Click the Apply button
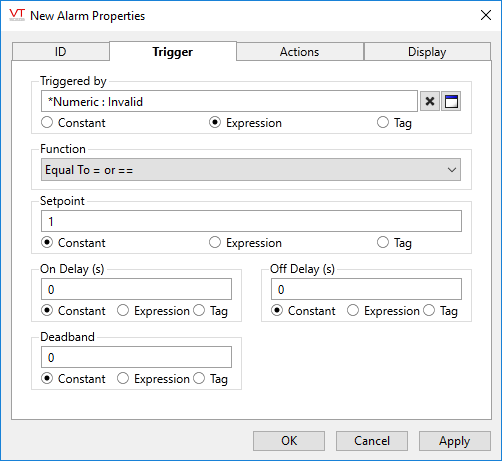Image resolution: width=502 pixels, height=461 pixels. click(x=455, y=441)
